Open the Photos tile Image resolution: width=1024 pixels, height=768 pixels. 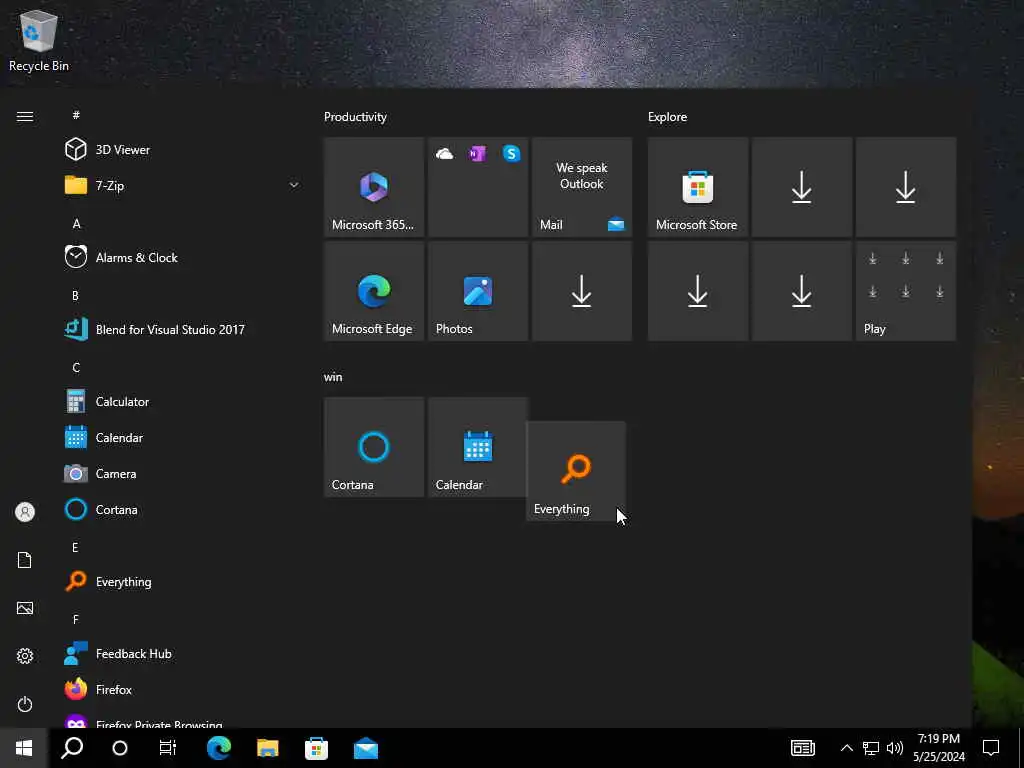(478, 291)
